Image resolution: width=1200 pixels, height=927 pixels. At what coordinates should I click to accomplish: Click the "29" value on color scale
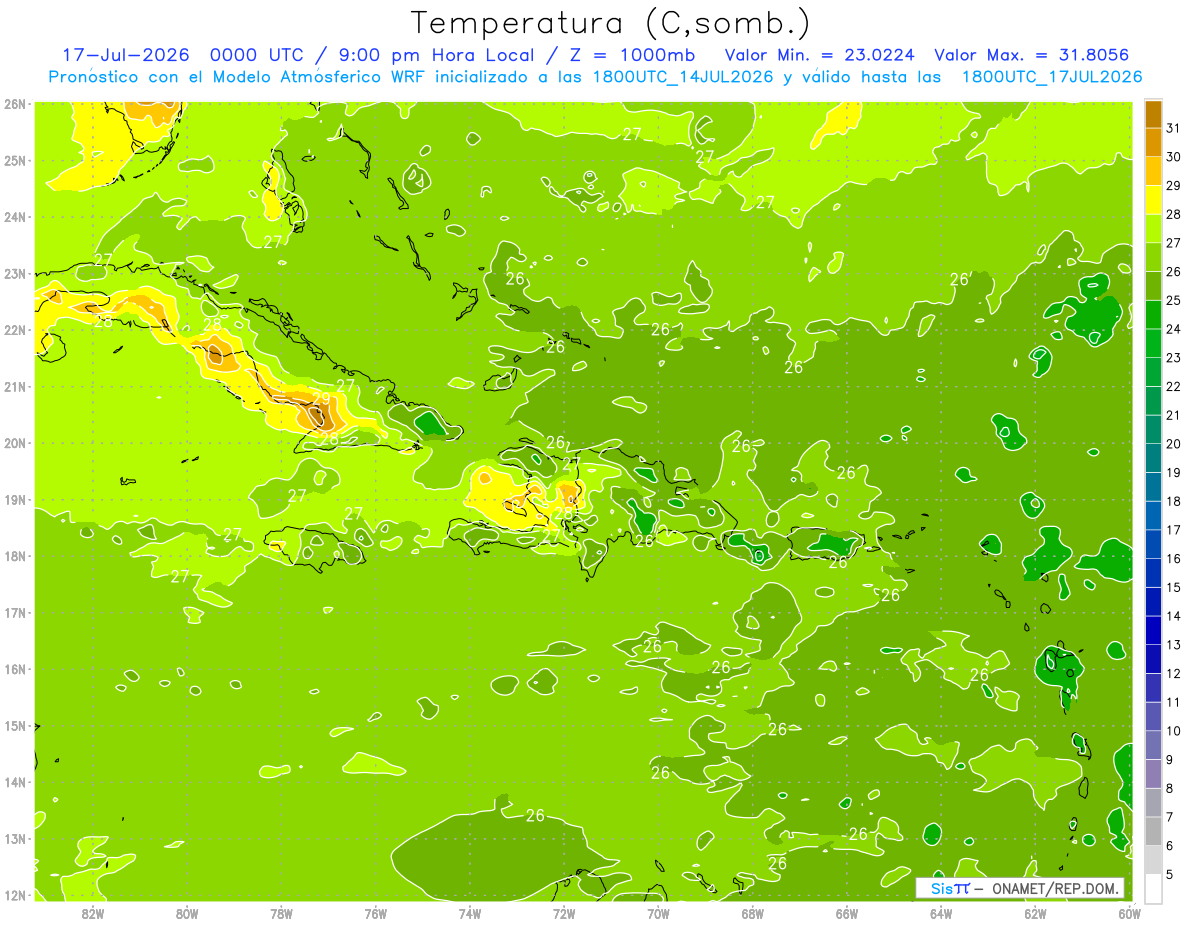[x=1174, y=185]
